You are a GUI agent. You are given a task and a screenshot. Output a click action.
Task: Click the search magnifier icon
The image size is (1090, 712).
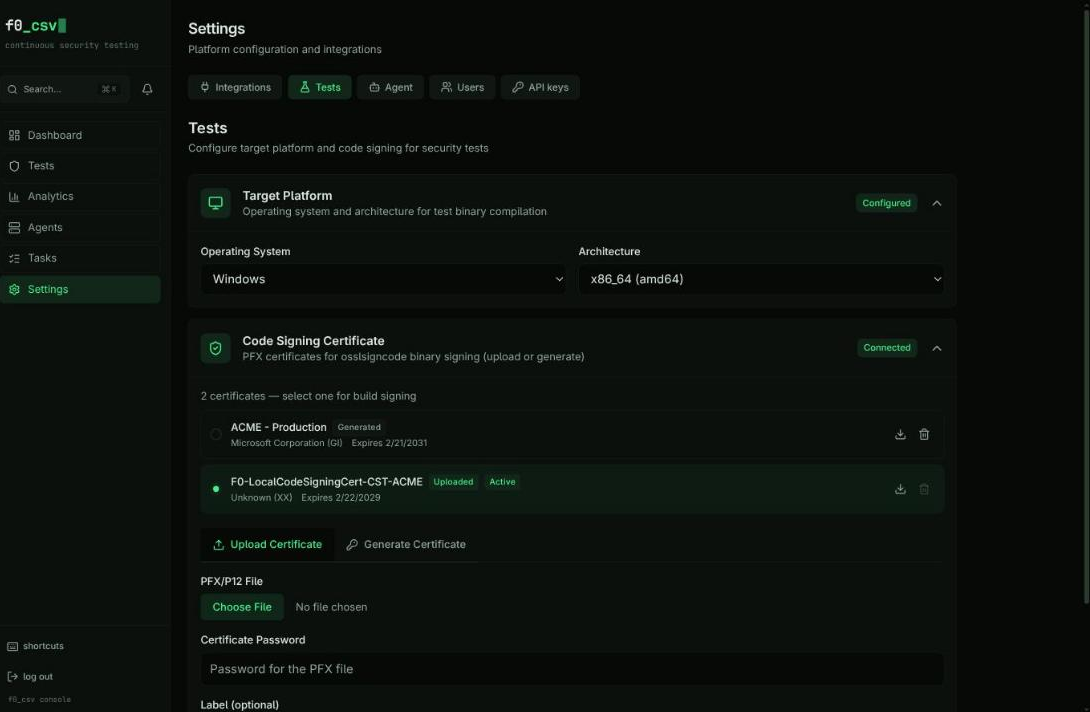click(13, 89)
